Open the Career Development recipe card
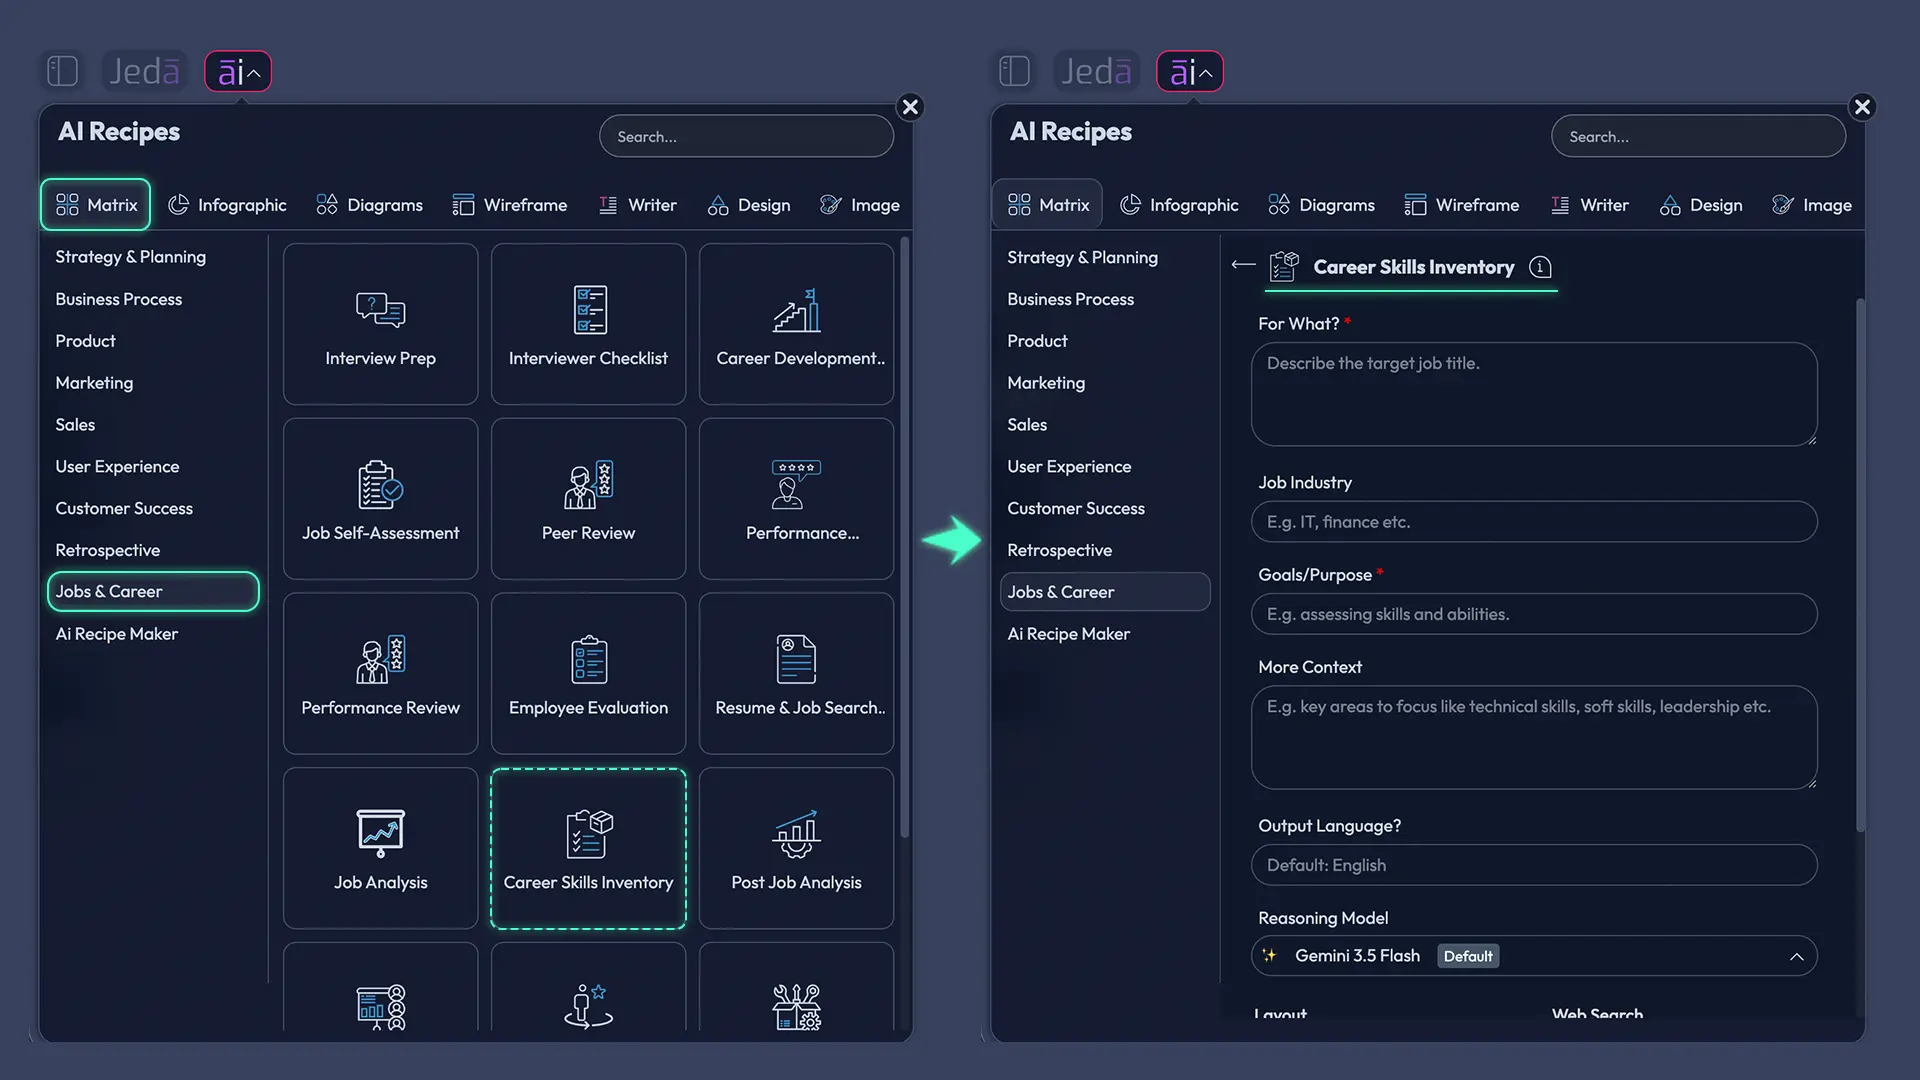Viewport: 1920px width, 1080px height. 796,324
